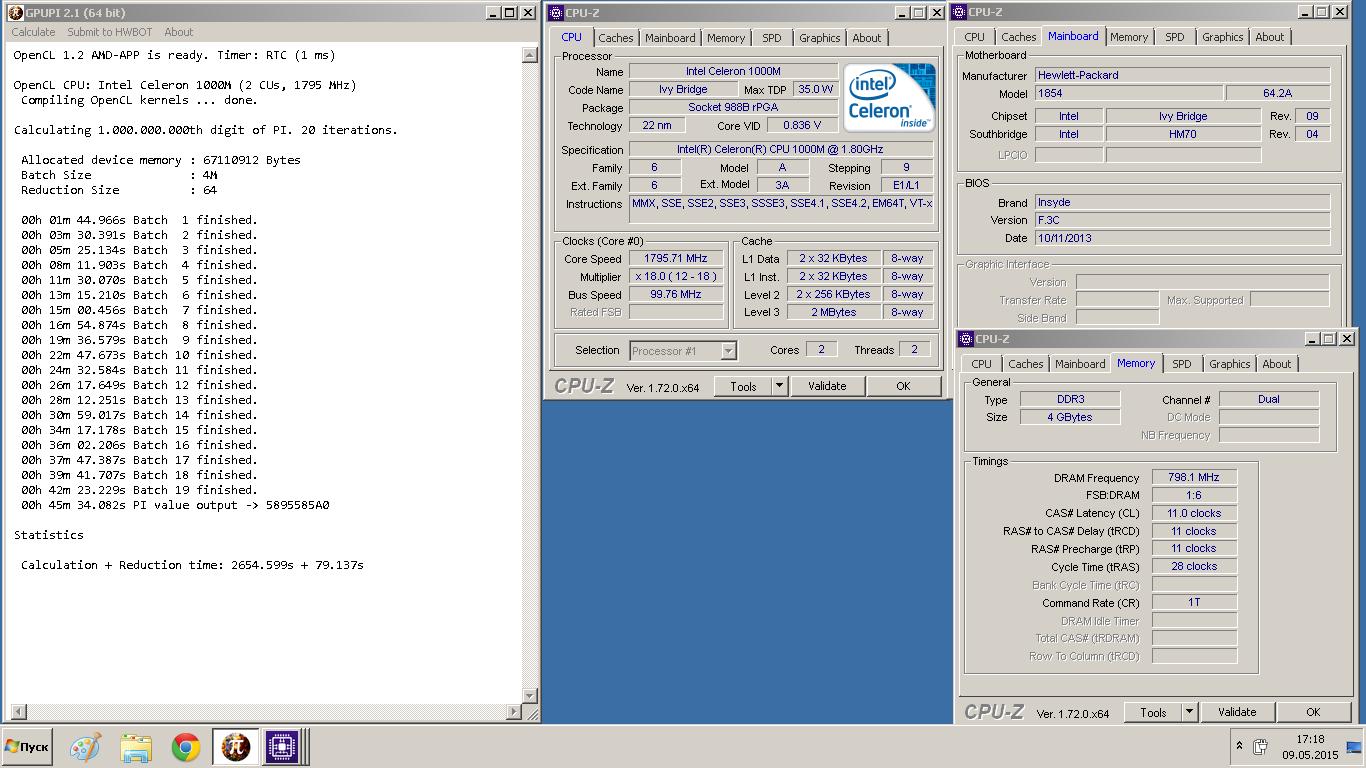Open Google Chrome from taskbar
This screenshot has height=768, width=1366.
pyautogui.click(x=185, y=747)
